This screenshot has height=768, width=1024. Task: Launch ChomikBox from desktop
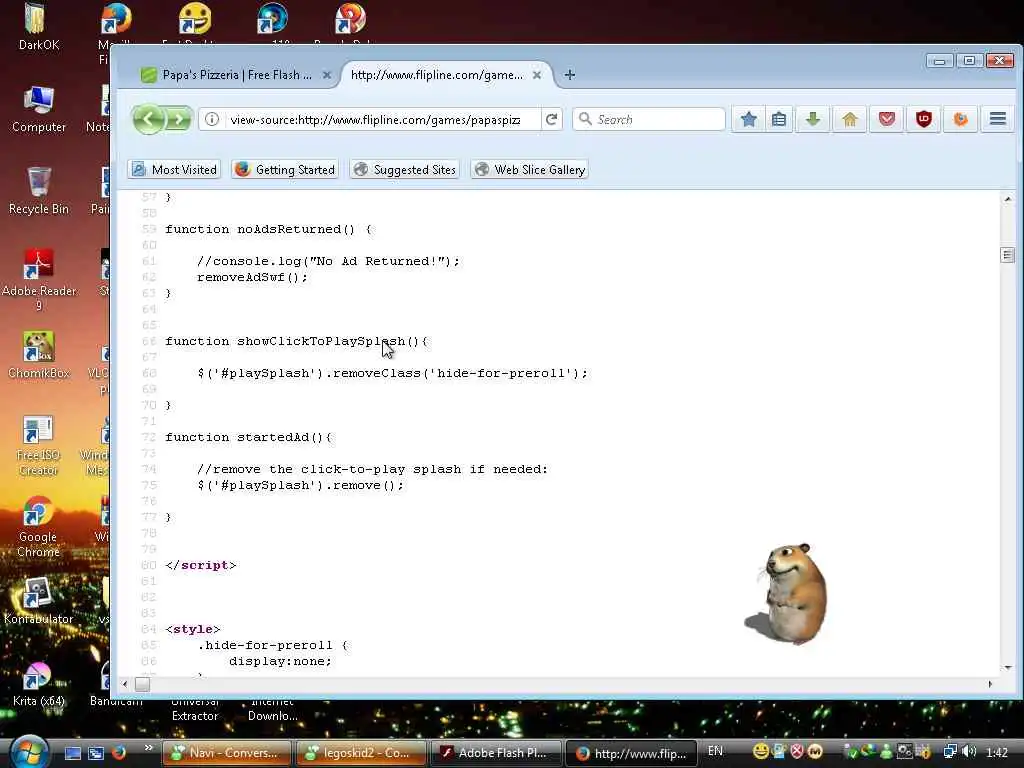click(39, 355)
